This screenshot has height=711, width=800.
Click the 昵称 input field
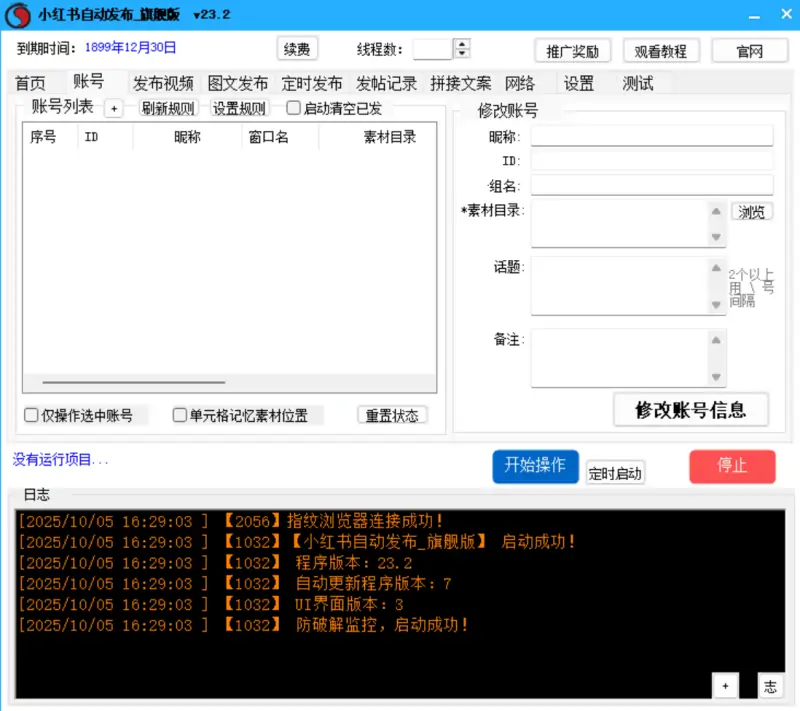click(651, 136)
